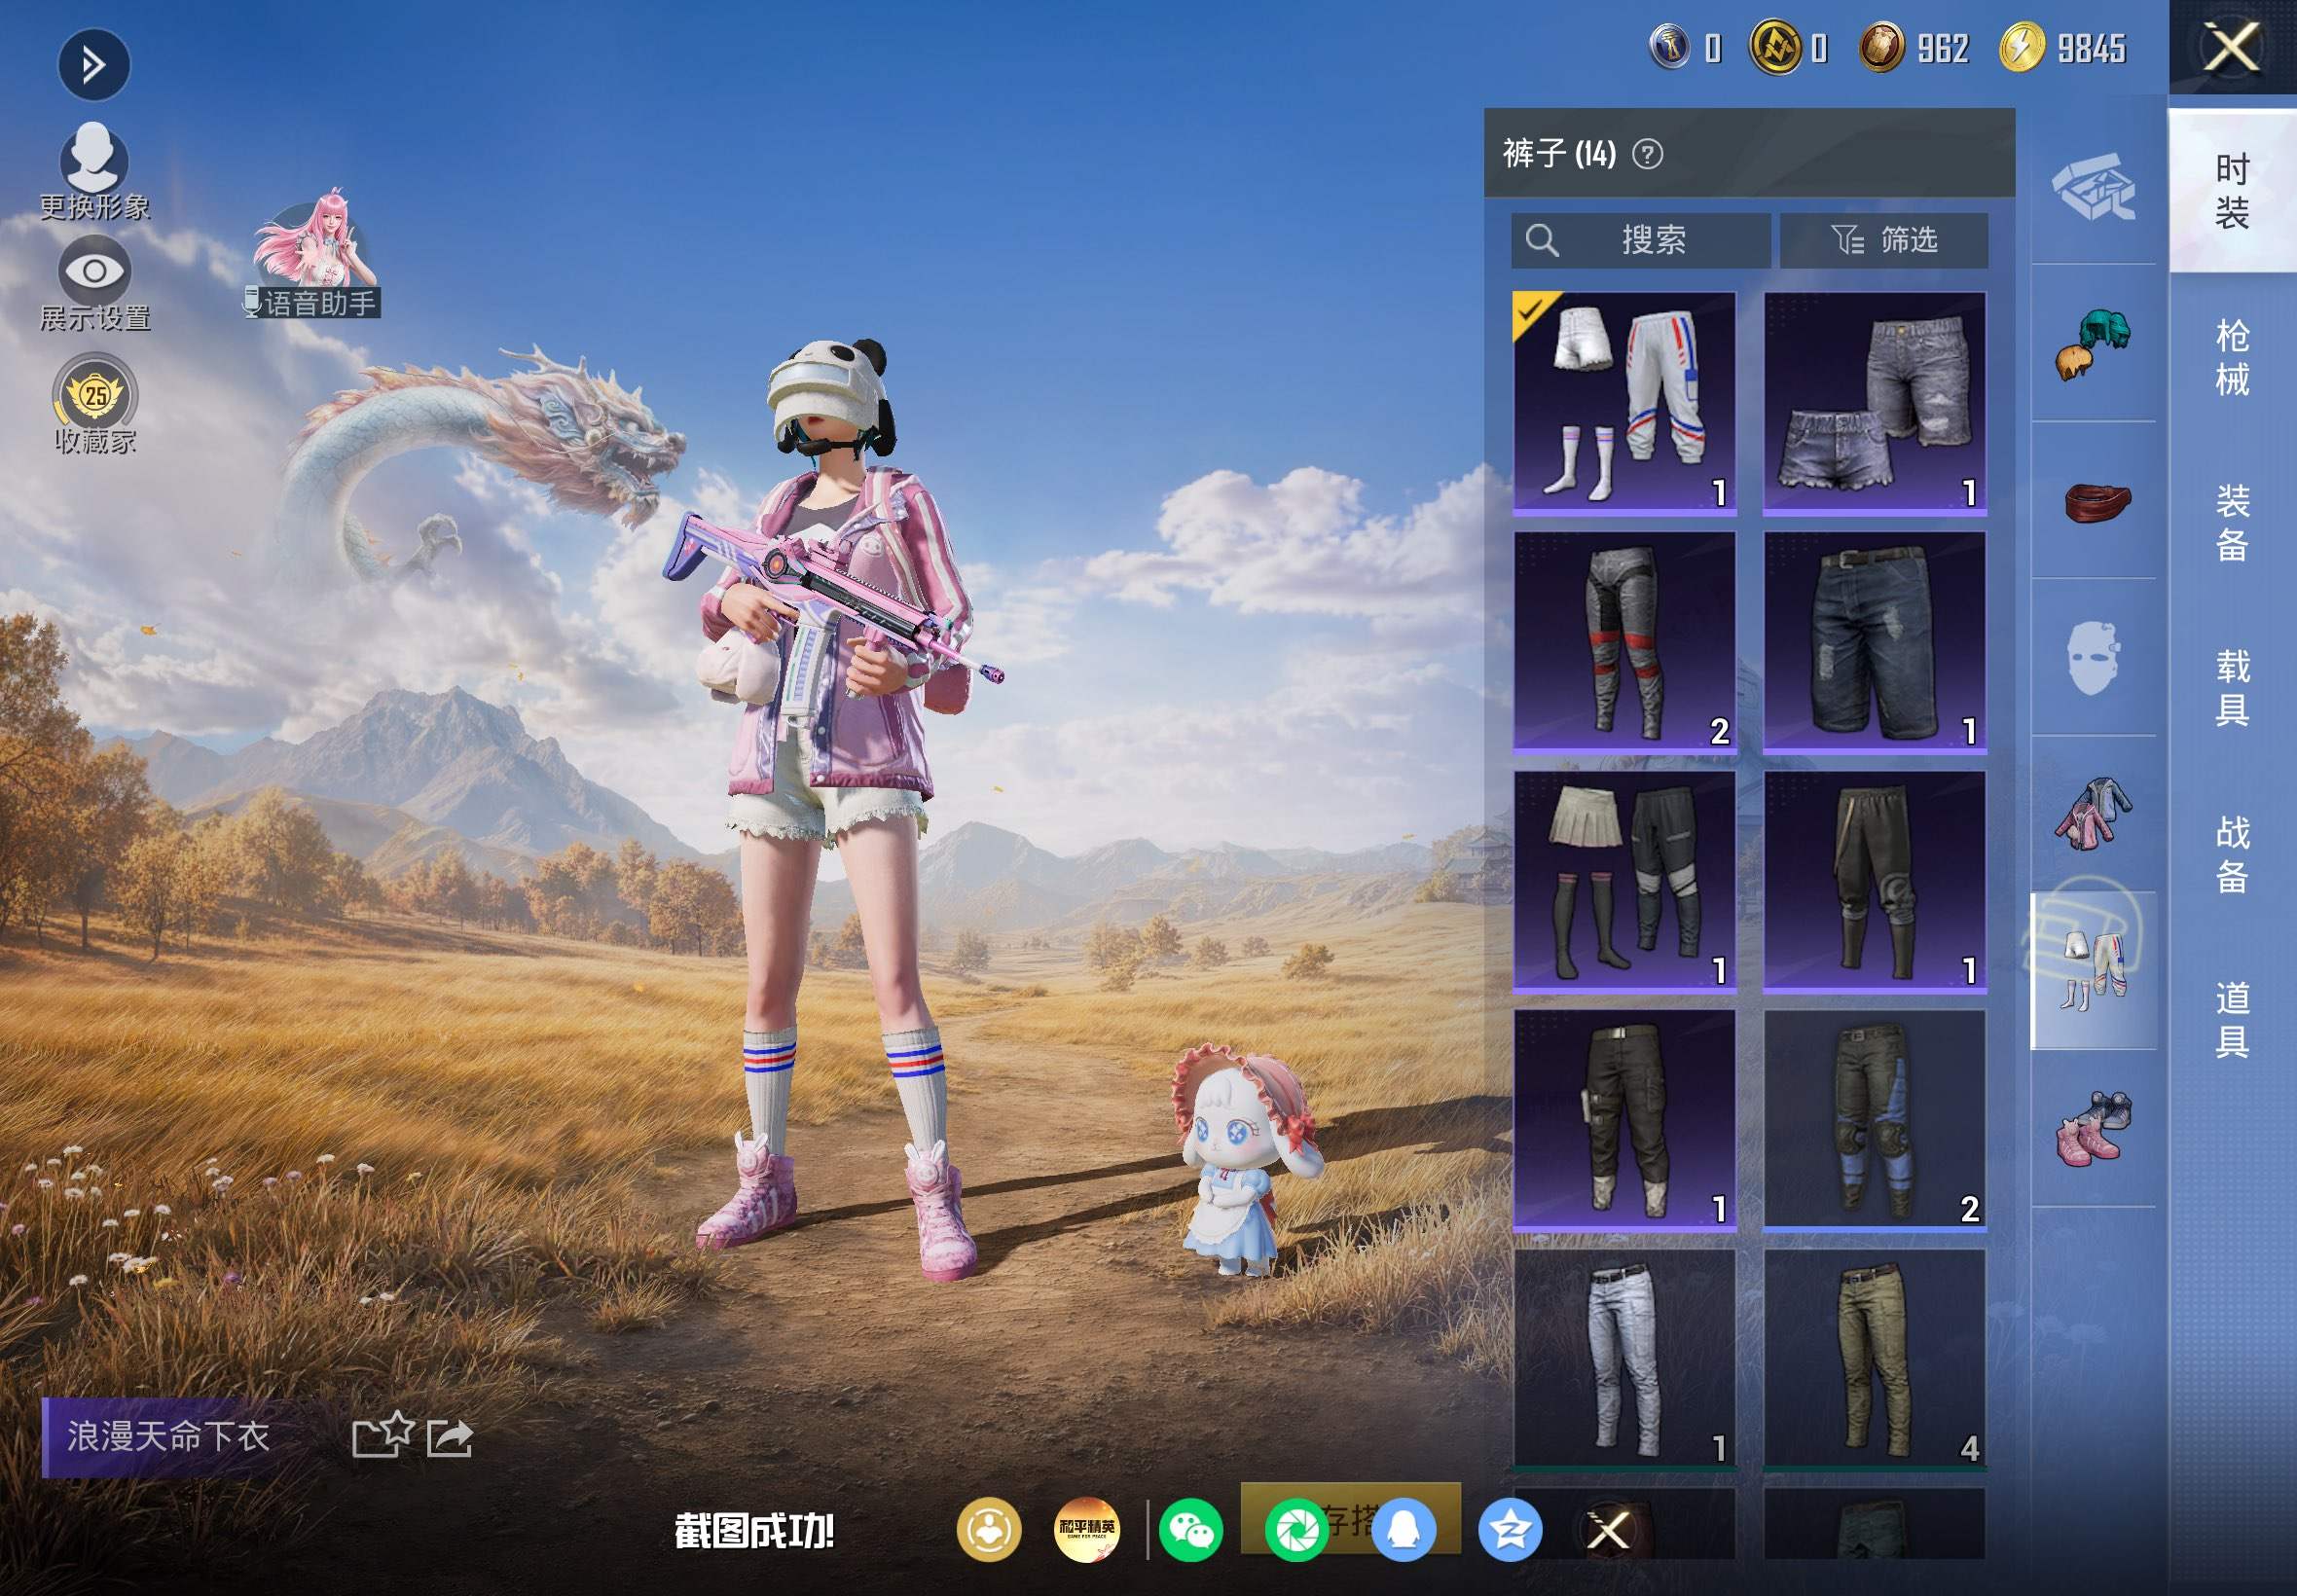Switch to the 枪械 firearms tab
This screenshot has width=2297, height=1596.
2233,357
